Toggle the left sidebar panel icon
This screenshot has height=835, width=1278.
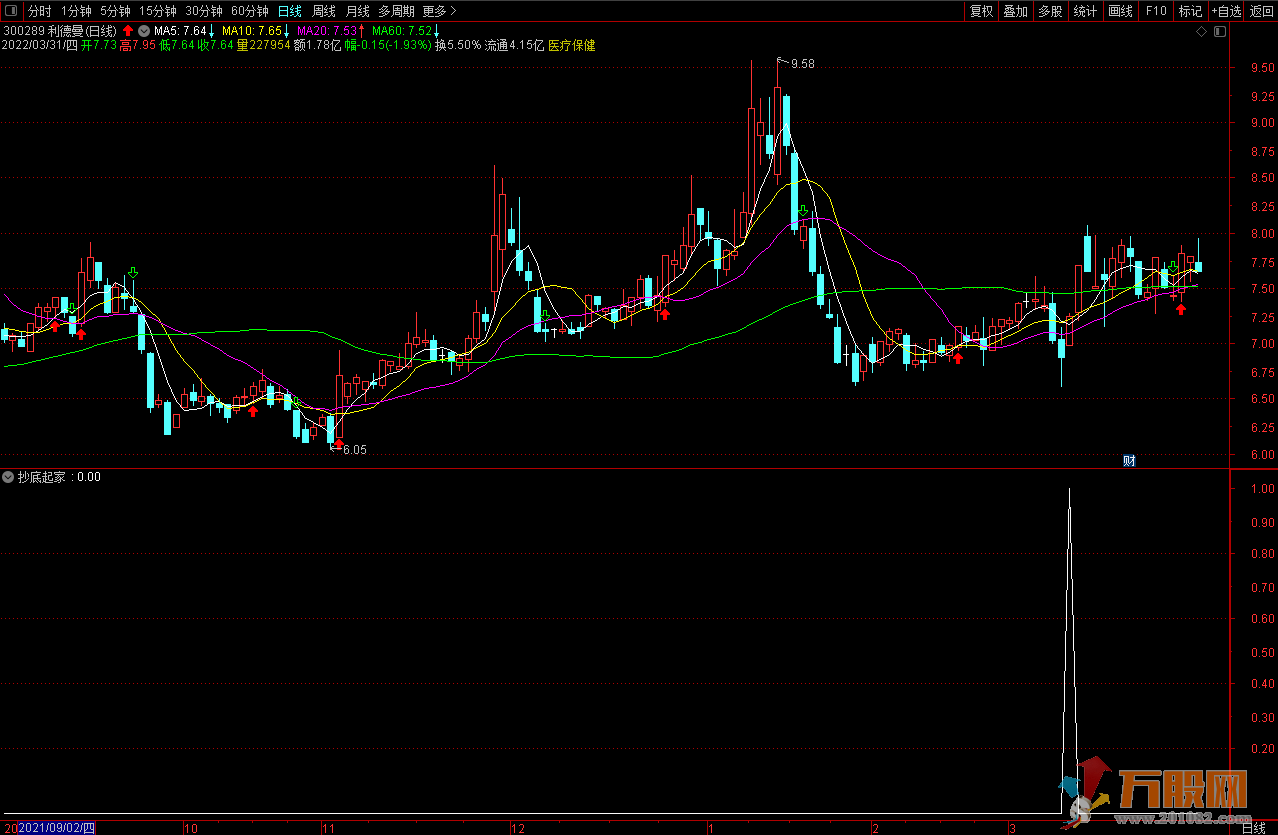(x=11, y=11)
